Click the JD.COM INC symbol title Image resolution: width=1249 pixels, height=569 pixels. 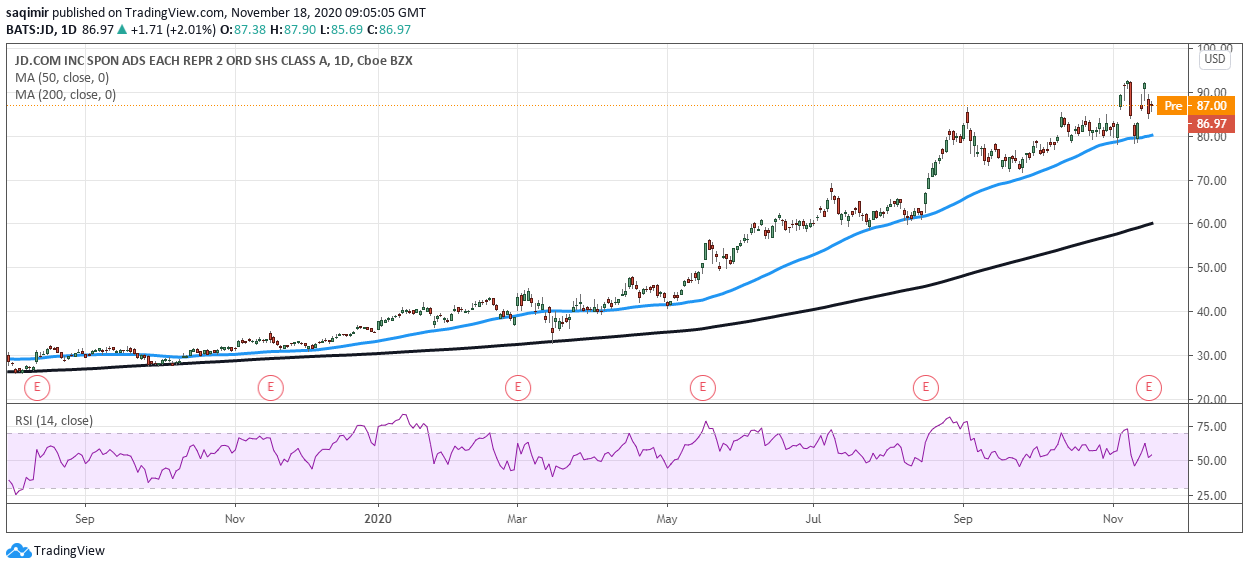210,61
